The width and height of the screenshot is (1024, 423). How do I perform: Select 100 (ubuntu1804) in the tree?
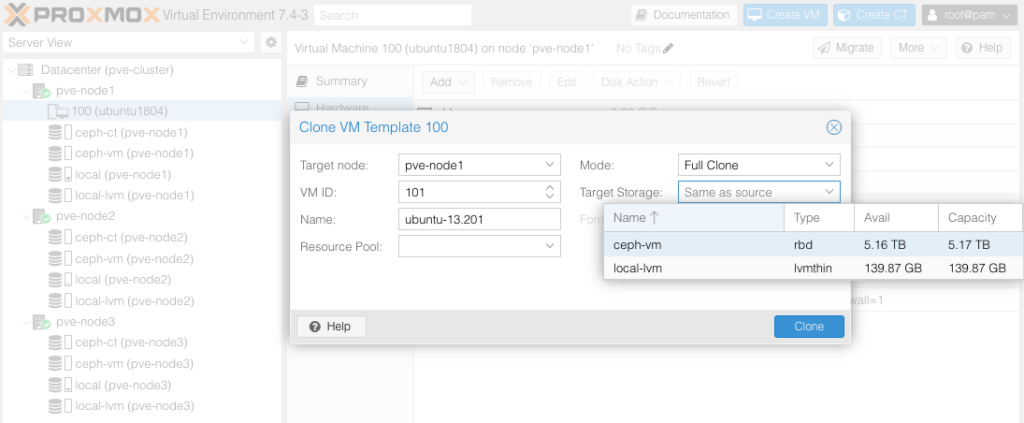[119, 112]
